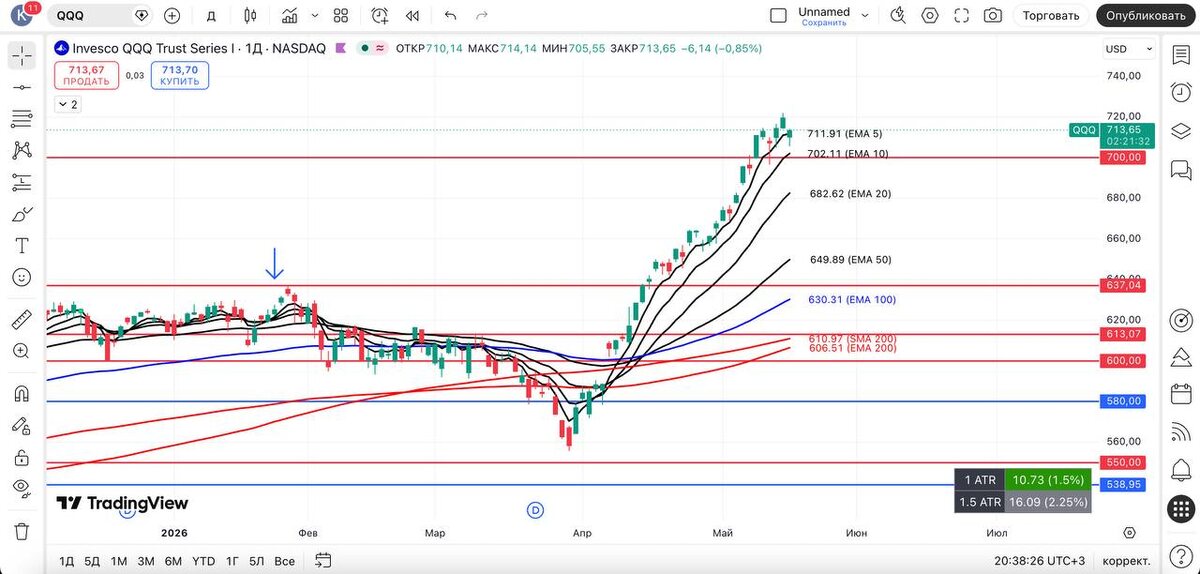Click the dividend D marker on timeline
Viewport: 1200px width, 574px height.
coord(535,510)
